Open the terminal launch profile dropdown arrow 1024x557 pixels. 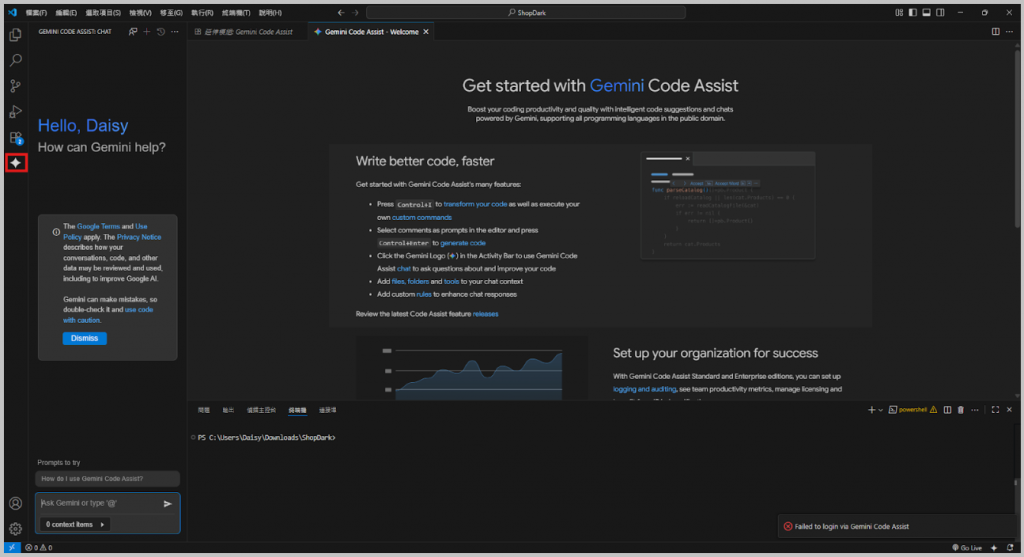tap(880, 410)
